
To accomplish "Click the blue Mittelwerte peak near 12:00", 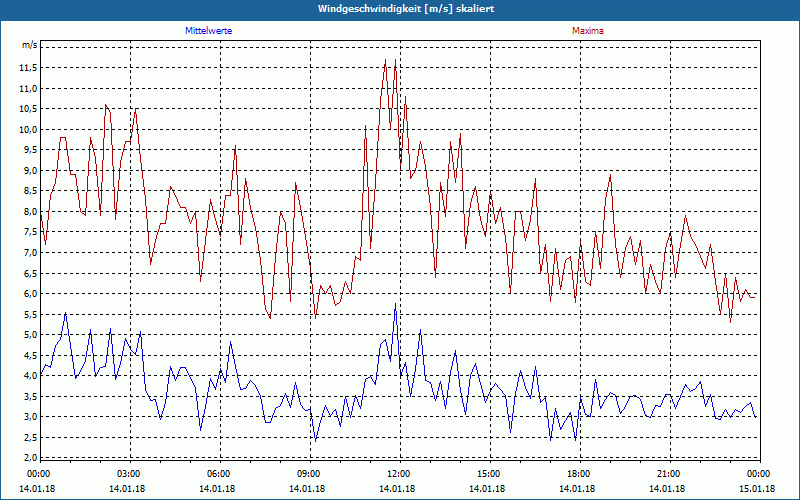I will pos(395,304).
